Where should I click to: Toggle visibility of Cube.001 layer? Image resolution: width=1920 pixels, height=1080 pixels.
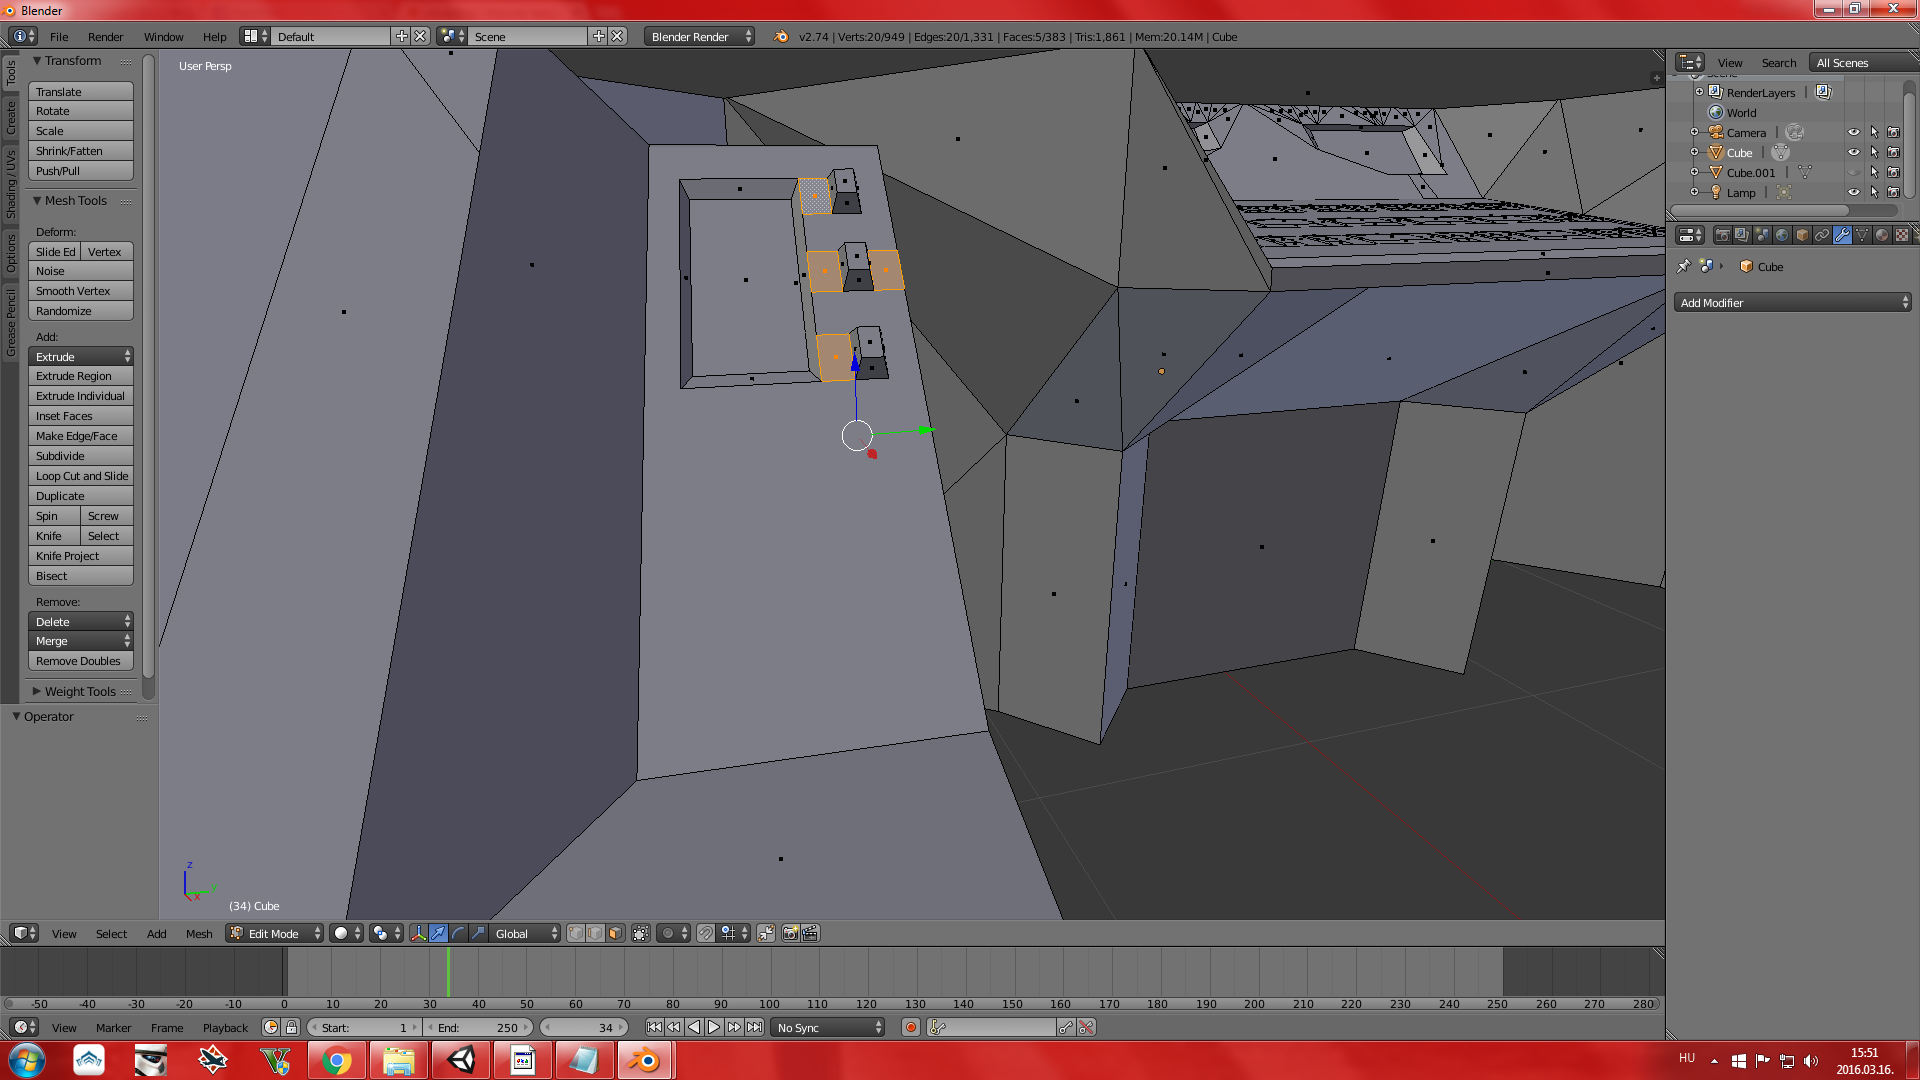coord(1854,171)
